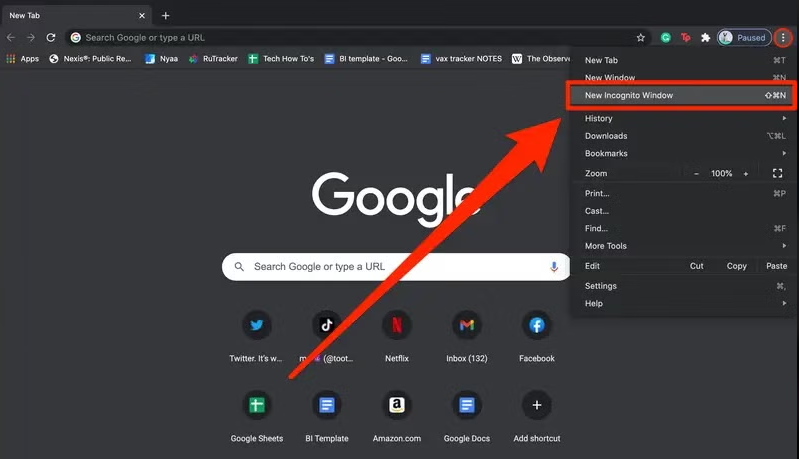Open the BI template - Goo... bookmark
The width and height of the screenshot is (799, 459).
pyautogui.click(x=366, y=59)
